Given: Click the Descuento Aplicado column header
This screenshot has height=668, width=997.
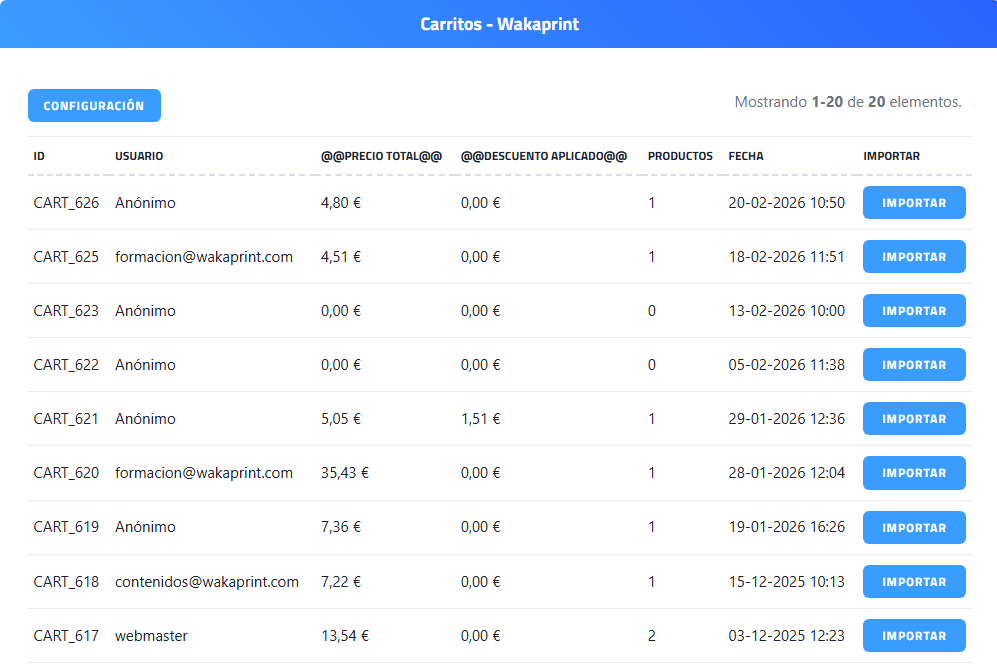Looking at the screenshot, I should tap(543, 156).
